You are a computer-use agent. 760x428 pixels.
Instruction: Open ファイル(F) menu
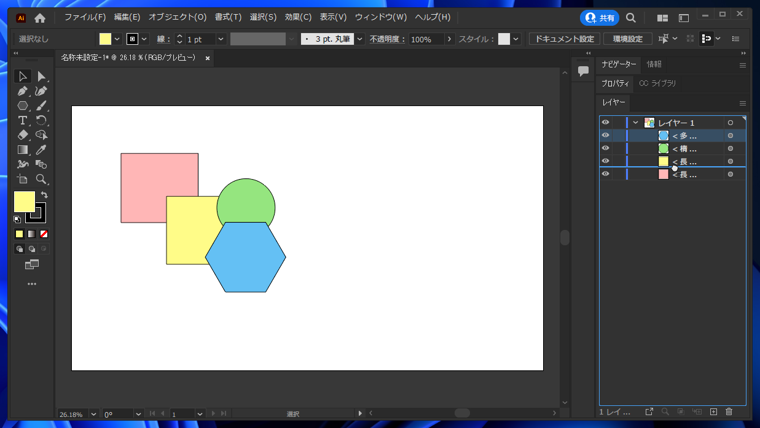[85, 17]
